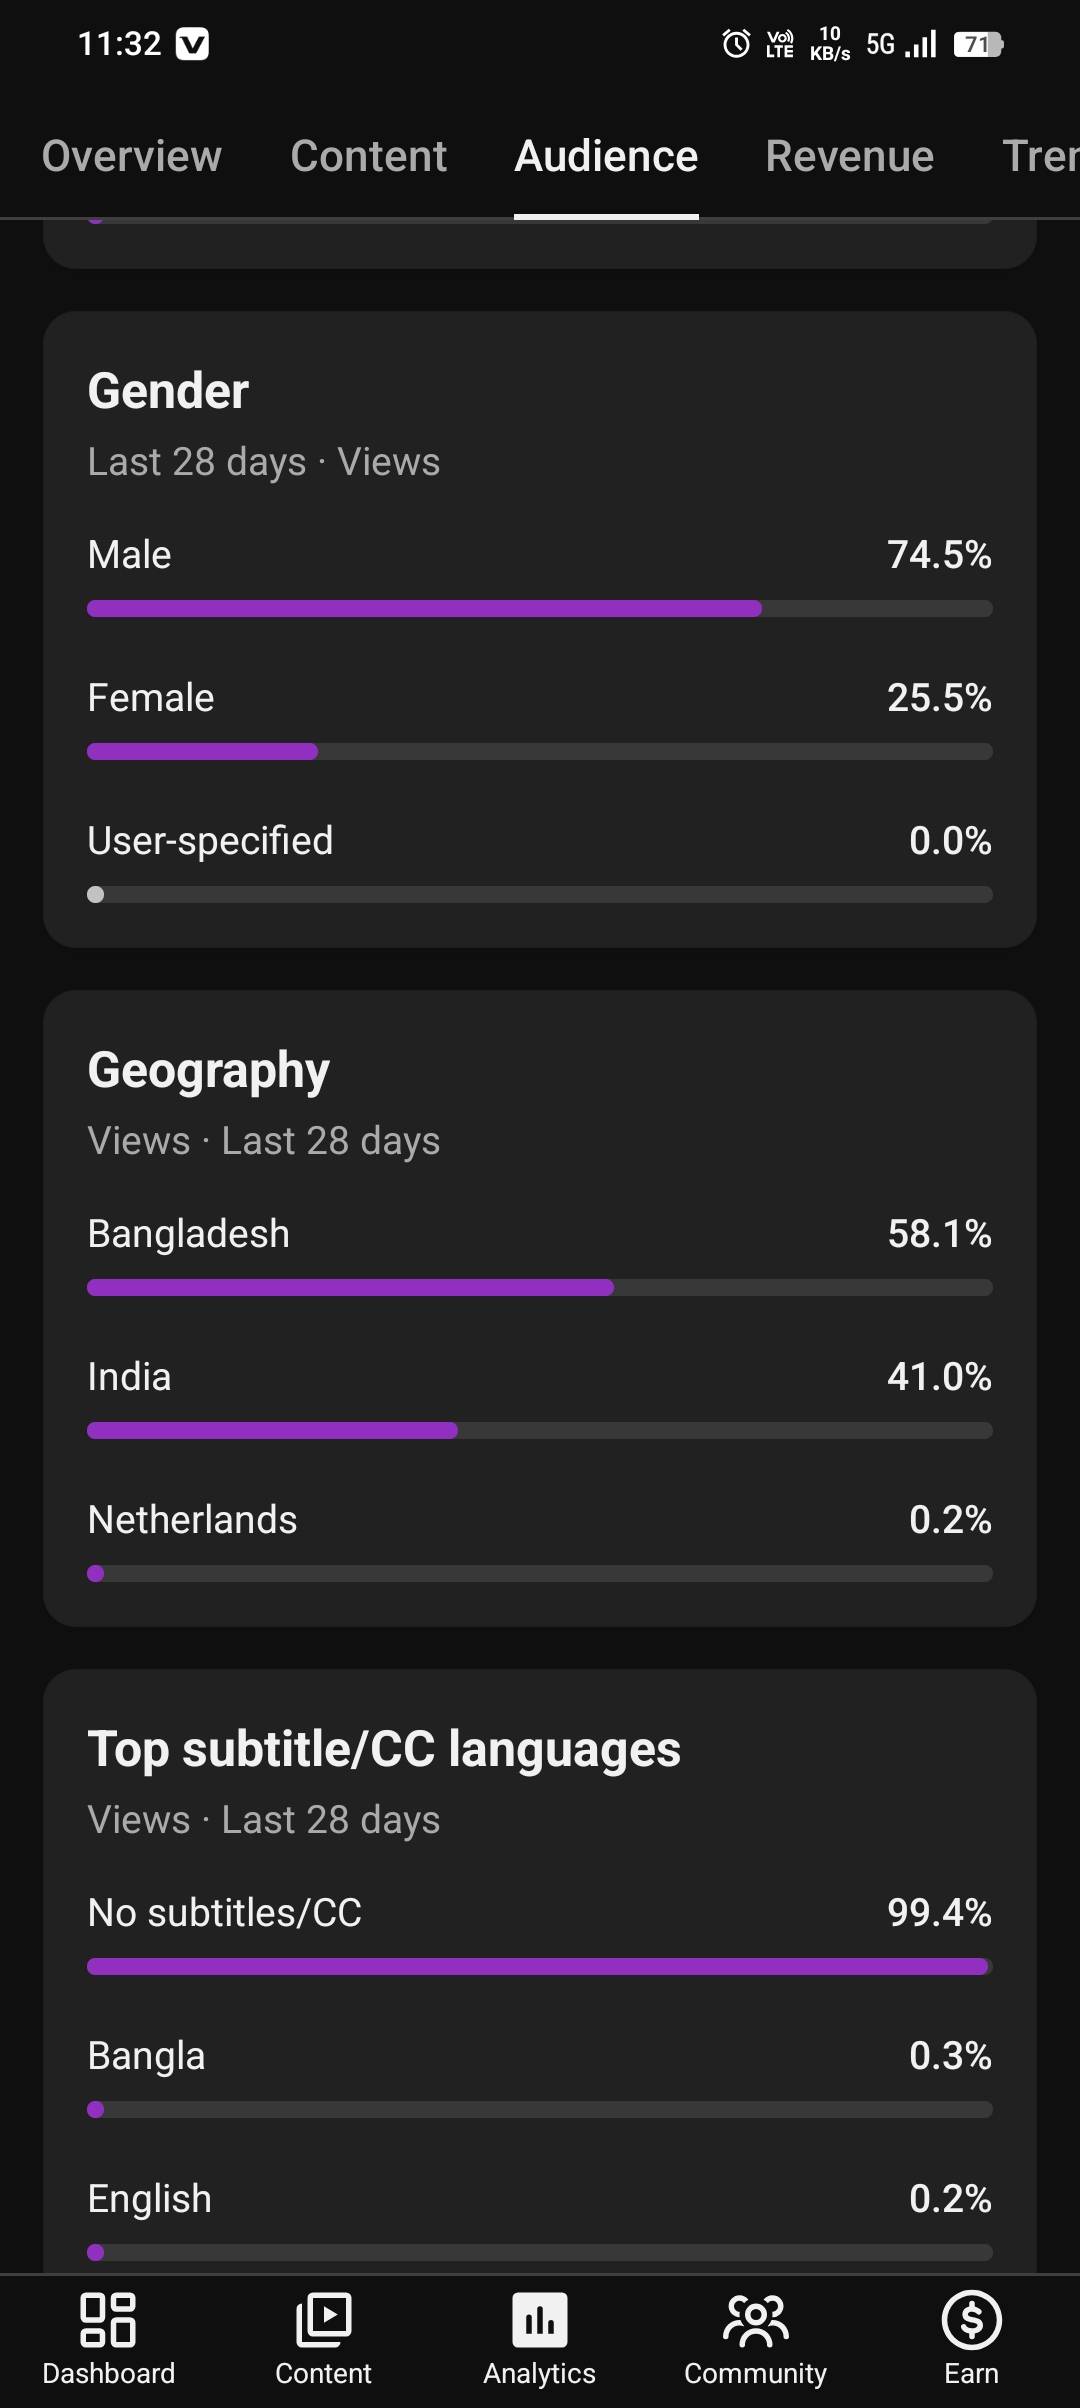
Task: Select the India geography row
Action: point(539,1377)
